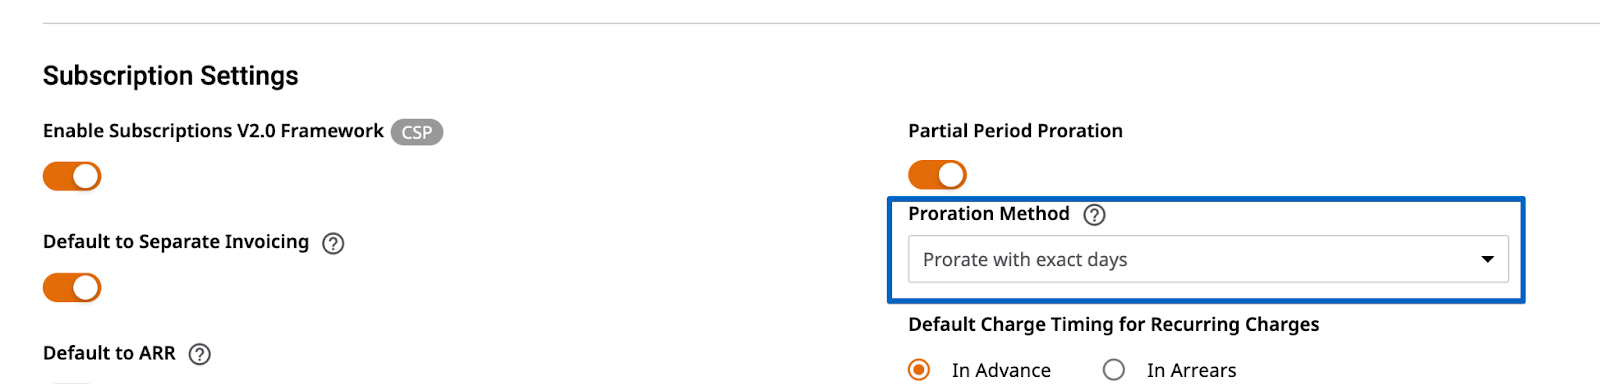Click the Enable Subscriptions V2.0 Framework label

(213, 131)
